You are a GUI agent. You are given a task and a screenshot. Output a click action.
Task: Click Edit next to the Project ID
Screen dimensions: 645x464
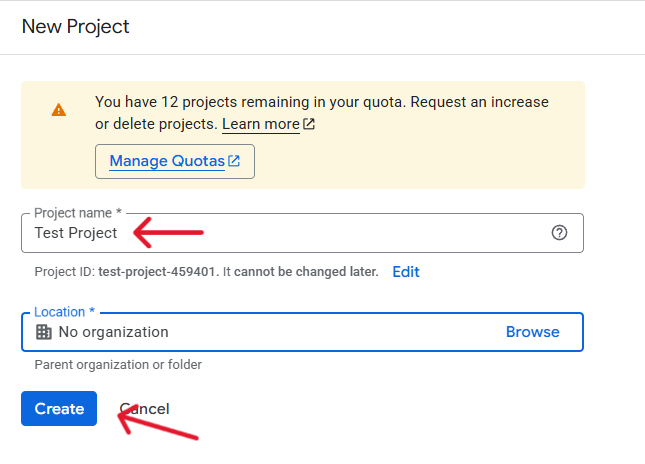[x=405, y=272]
